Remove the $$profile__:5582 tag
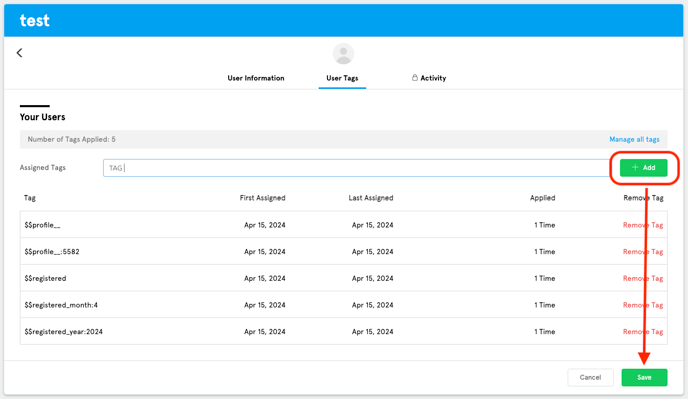688x399 pixels. (643, 252)
